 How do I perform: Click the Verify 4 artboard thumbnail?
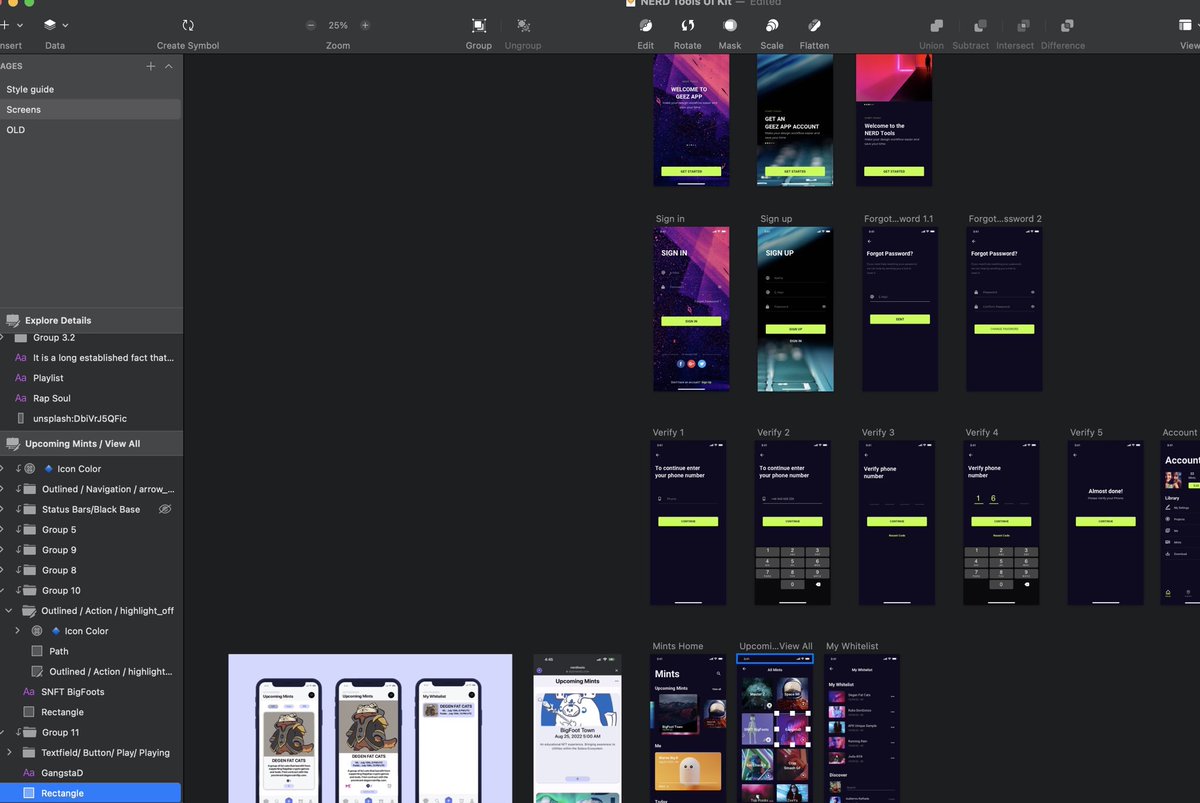point(1001,522)
